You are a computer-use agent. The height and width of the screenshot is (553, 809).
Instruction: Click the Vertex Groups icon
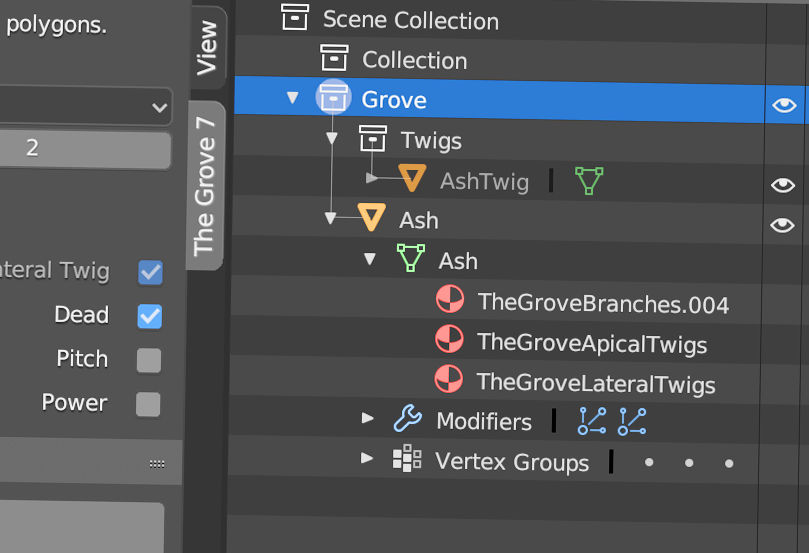click(x=407, y=458)
